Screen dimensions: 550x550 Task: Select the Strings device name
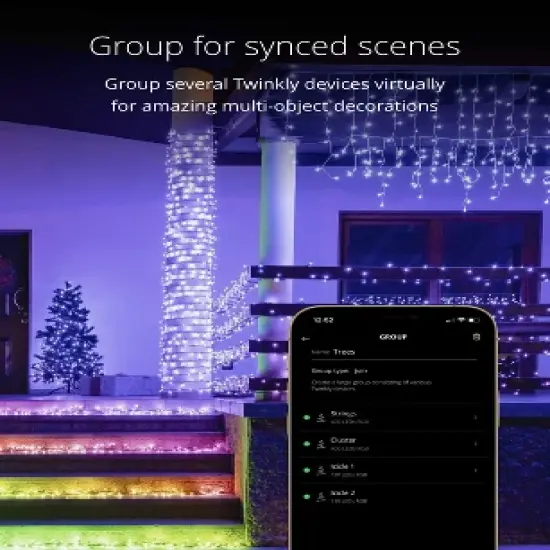pyautogui.click(x=343, y=414)
